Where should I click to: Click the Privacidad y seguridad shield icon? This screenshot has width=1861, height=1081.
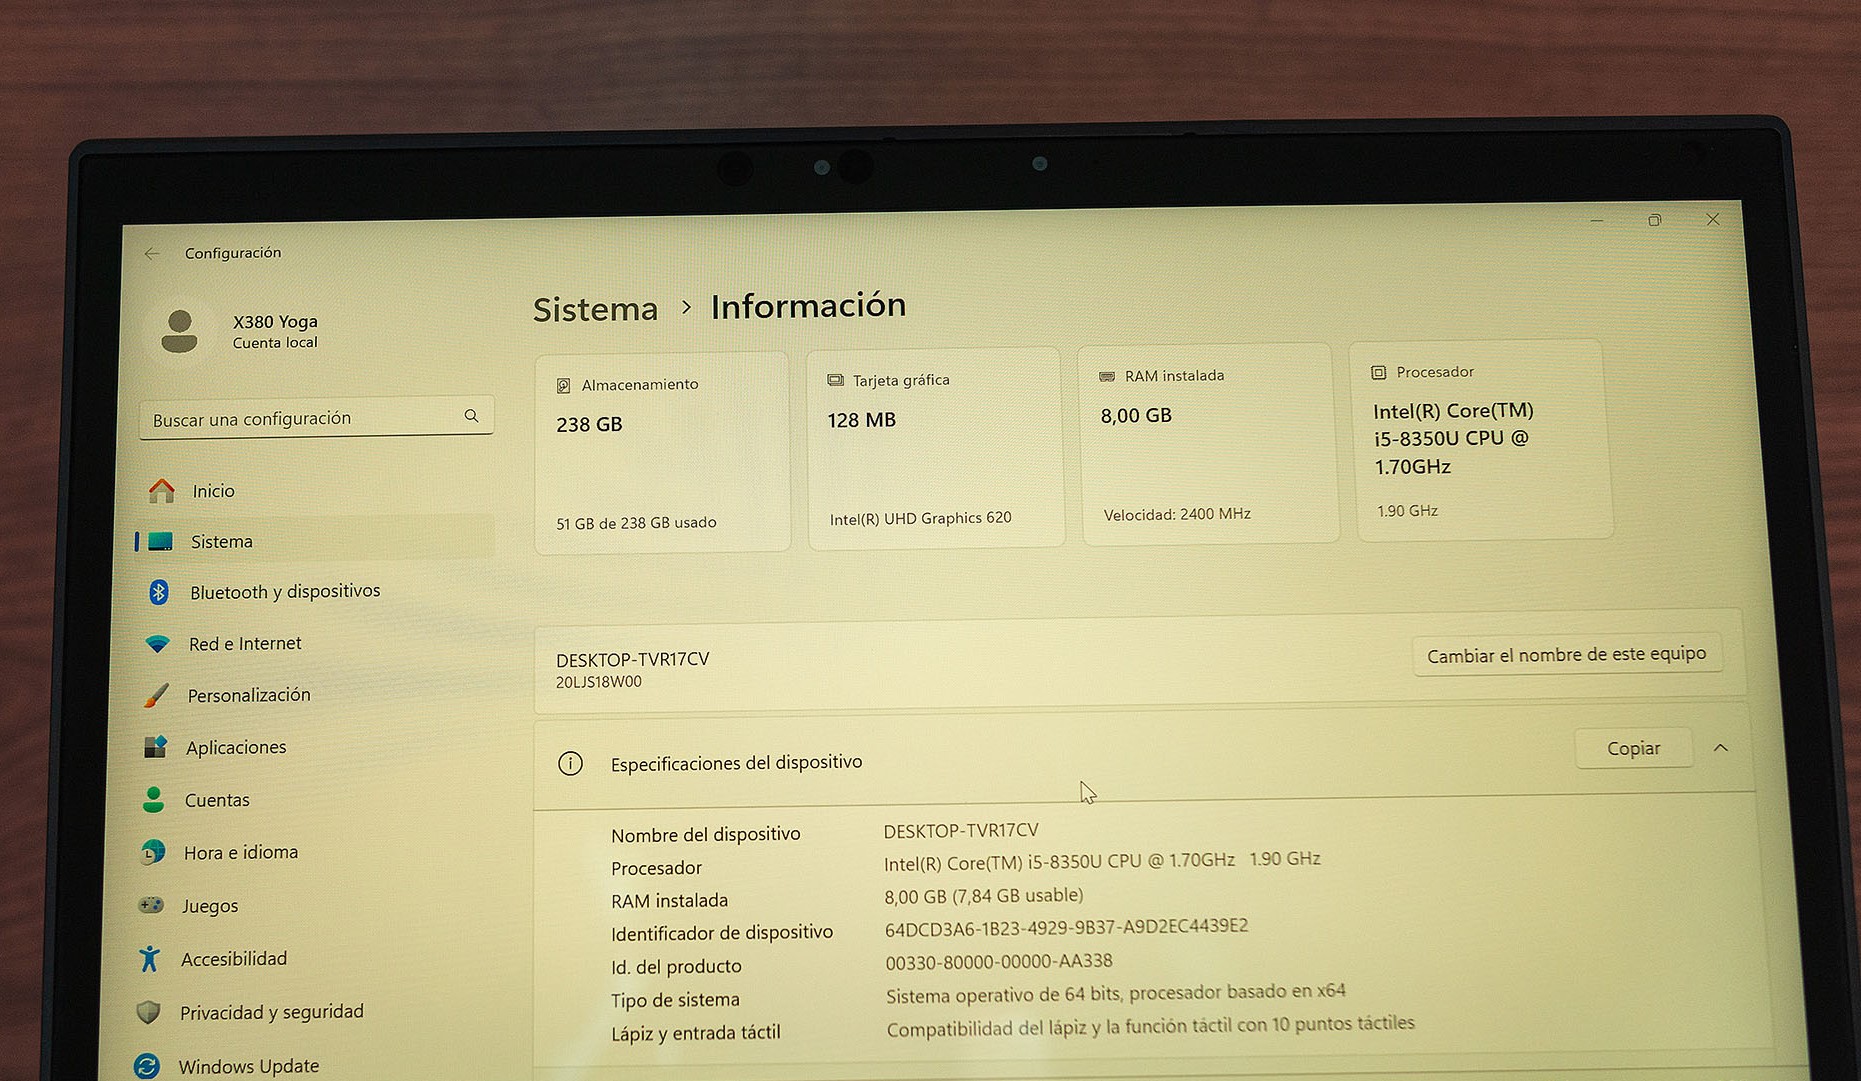(149, 1013)
